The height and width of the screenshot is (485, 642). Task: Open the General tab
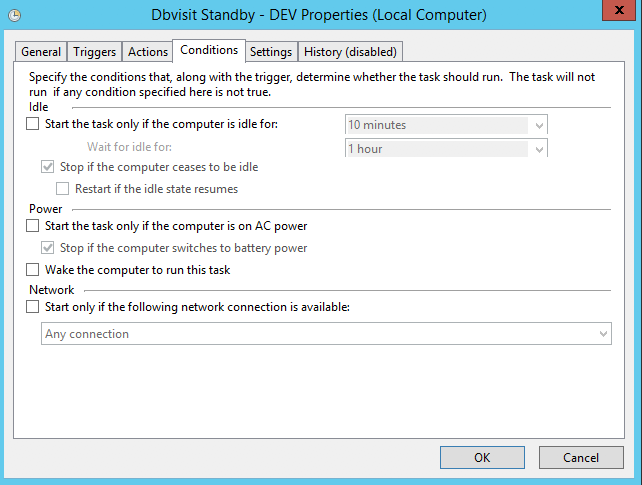[x=41, y=52]
